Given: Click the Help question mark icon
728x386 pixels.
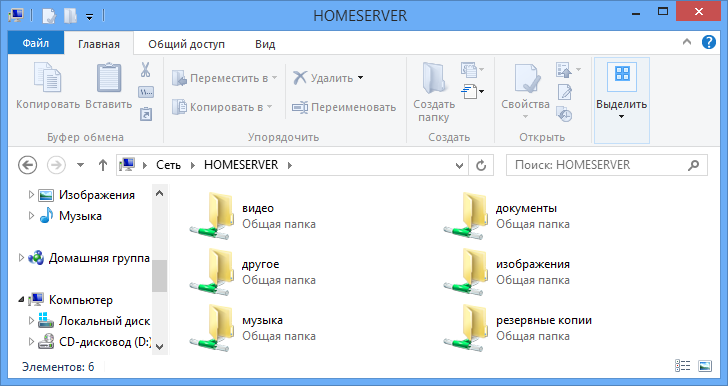Looking at the screenshot, I should pyautogui.click(x=708, y=42).
